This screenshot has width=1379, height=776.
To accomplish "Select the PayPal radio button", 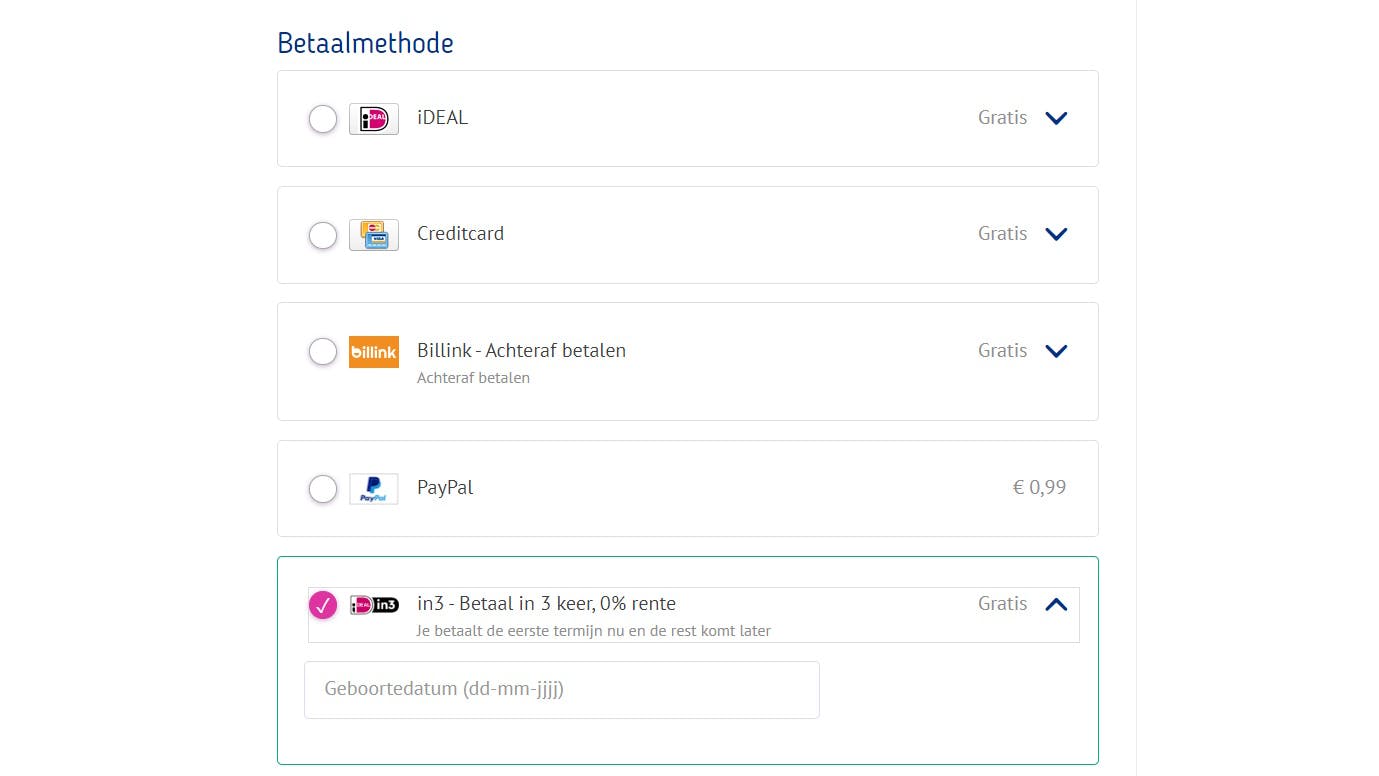I will (322, 489).
